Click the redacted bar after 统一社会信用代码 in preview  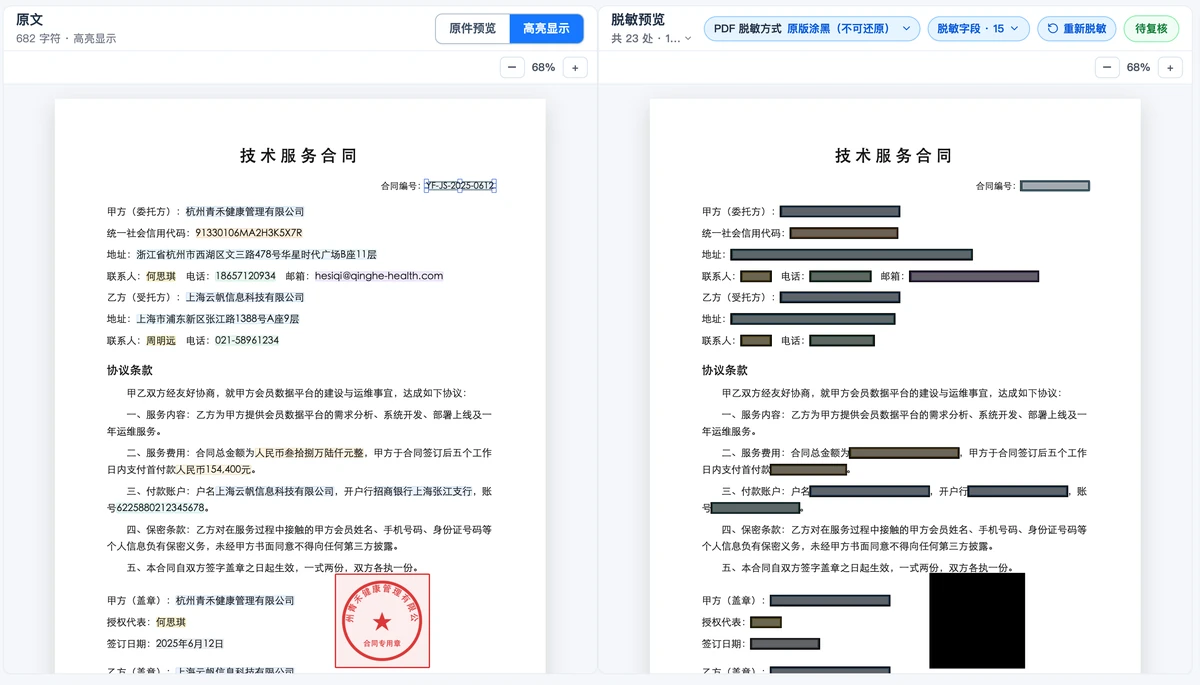tap(844, 233)
